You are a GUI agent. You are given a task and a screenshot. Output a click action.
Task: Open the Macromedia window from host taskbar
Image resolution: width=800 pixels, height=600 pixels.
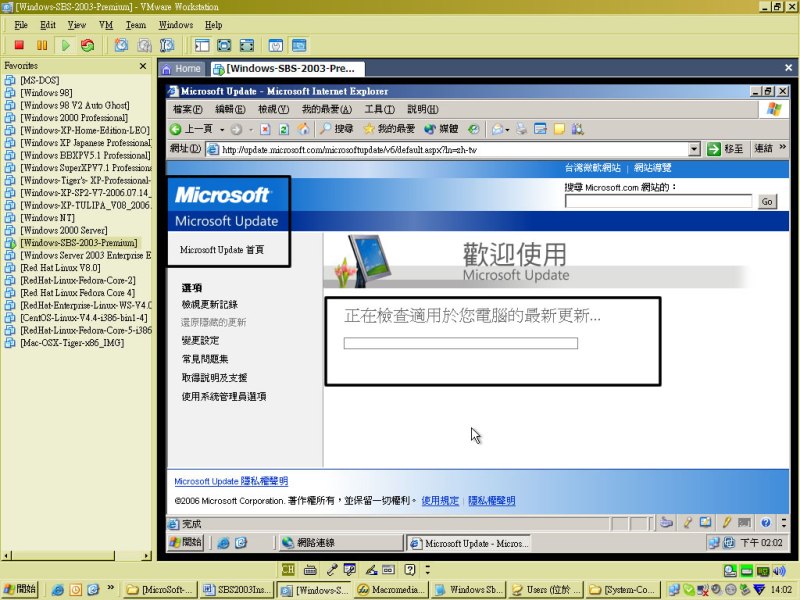[x=391, y=590]
